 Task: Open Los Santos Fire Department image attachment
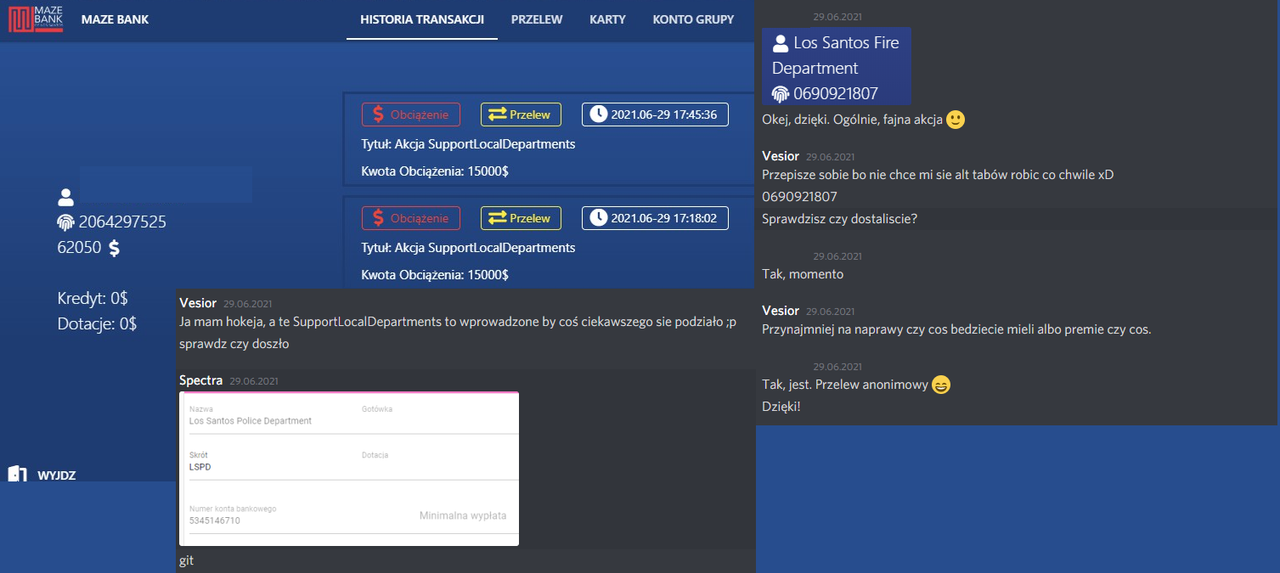click(x=836, y=66)
